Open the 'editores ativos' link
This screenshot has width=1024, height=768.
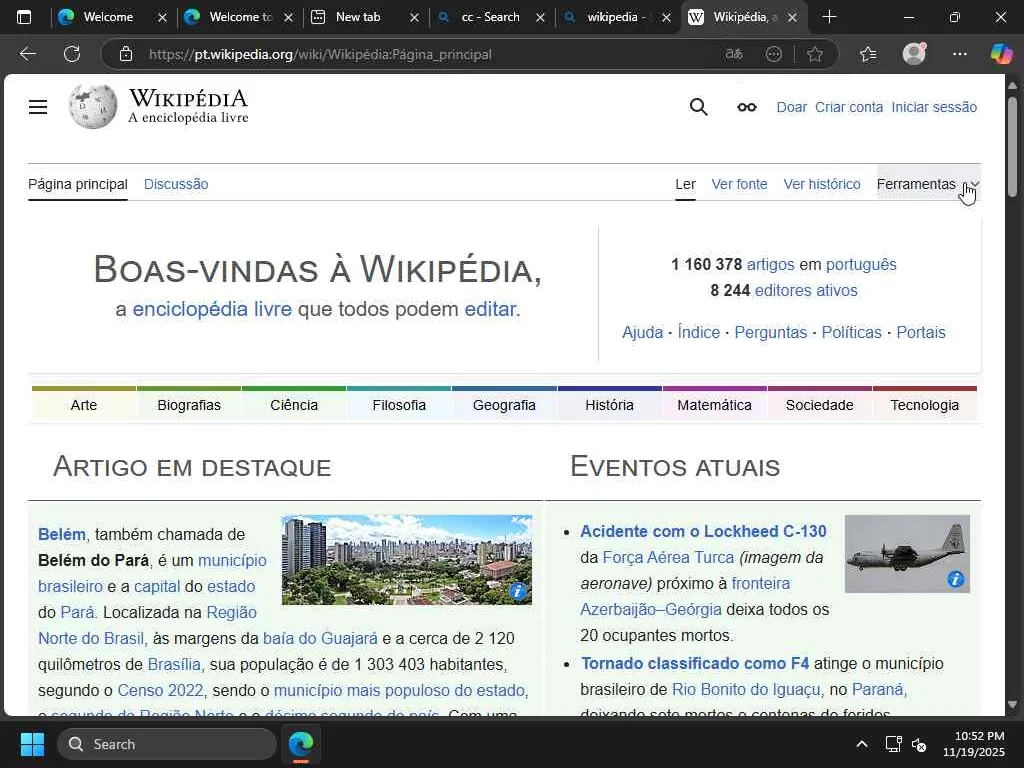click(x=806, y=291)
